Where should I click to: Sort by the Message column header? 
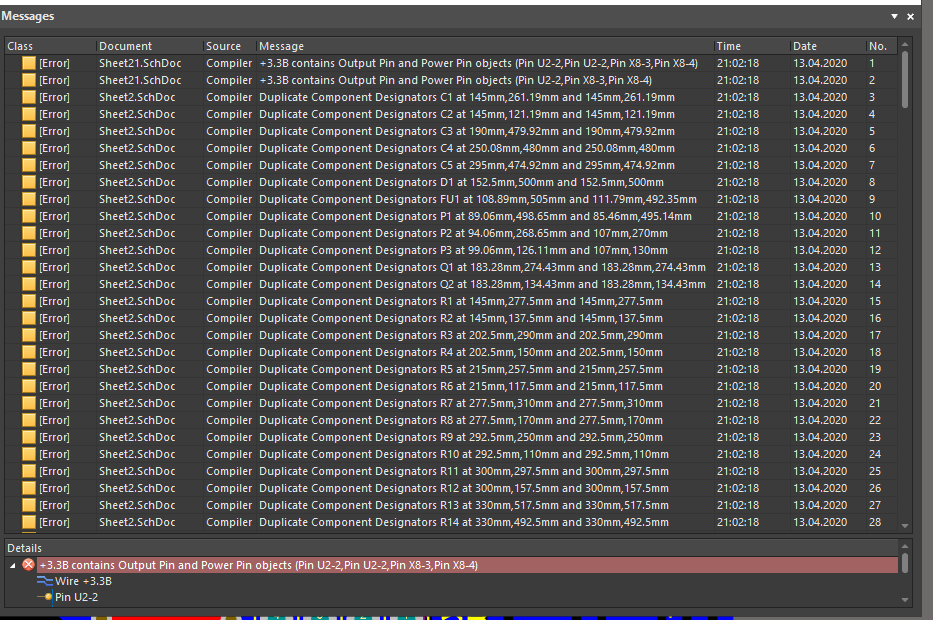point(485,46)
